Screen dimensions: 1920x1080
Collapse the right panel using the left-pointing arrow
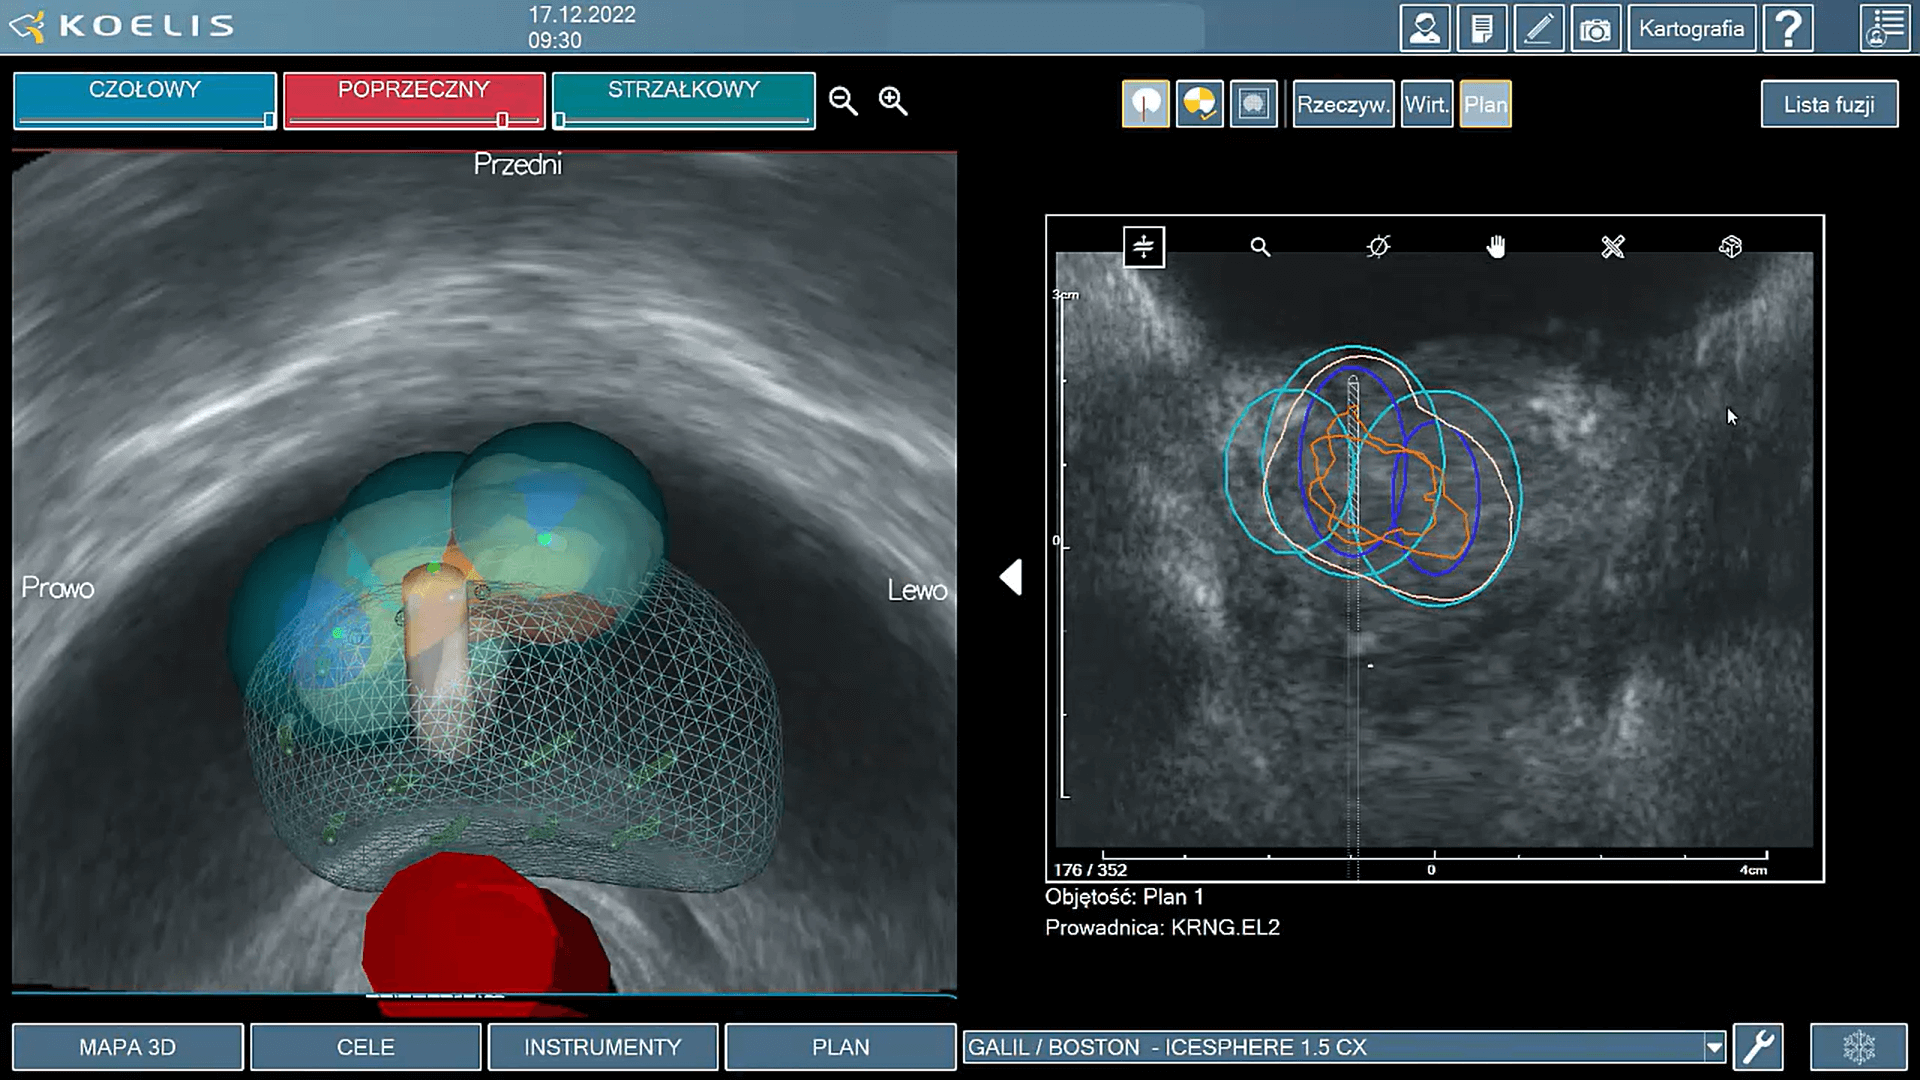tap(1011, 577)
